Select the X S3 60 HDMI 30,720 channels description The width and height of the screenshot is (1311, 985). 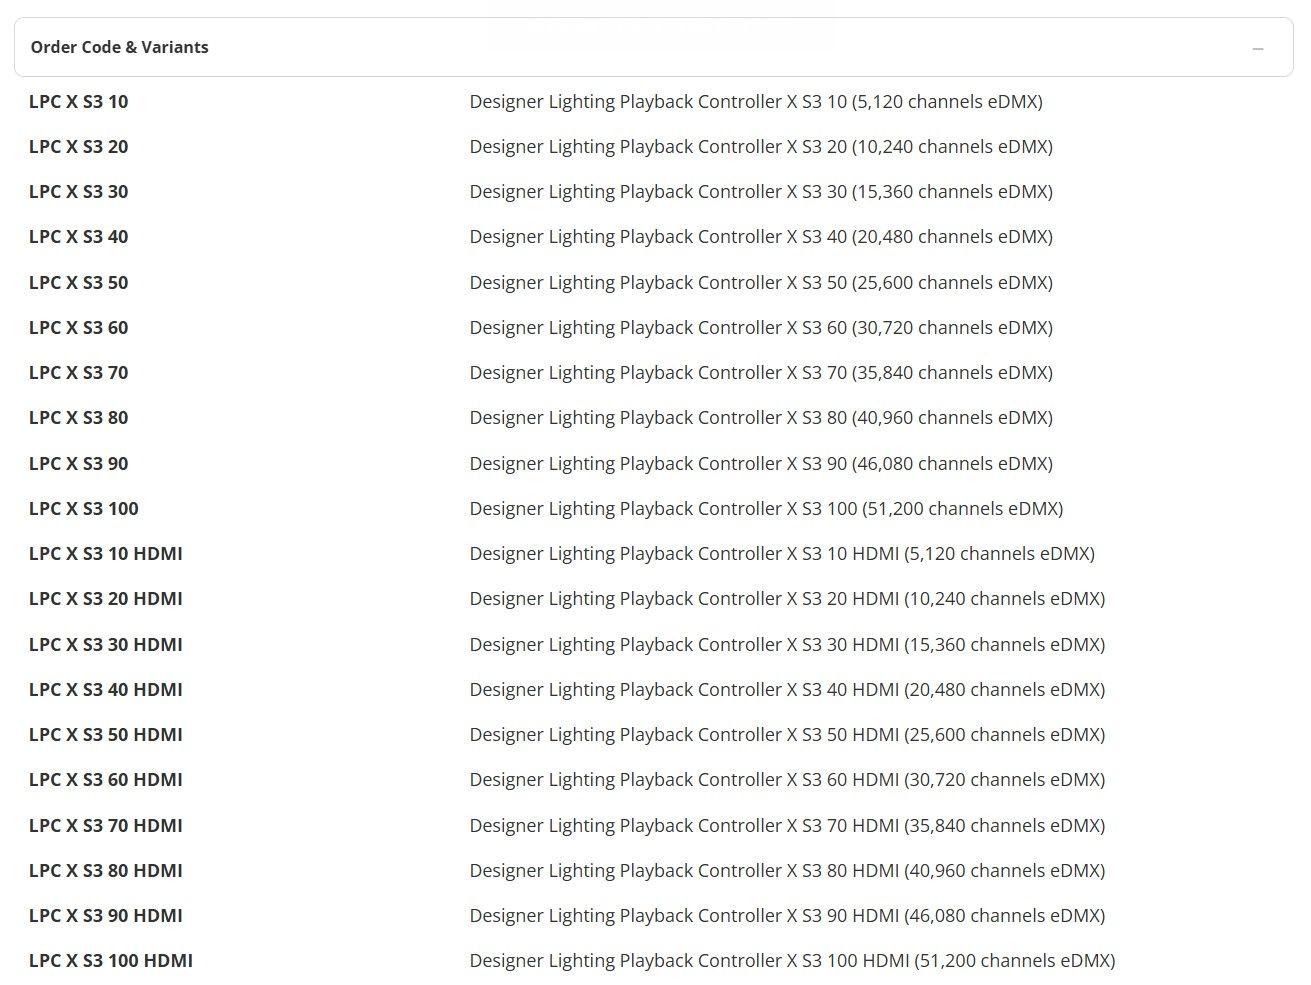pos(787,780)
